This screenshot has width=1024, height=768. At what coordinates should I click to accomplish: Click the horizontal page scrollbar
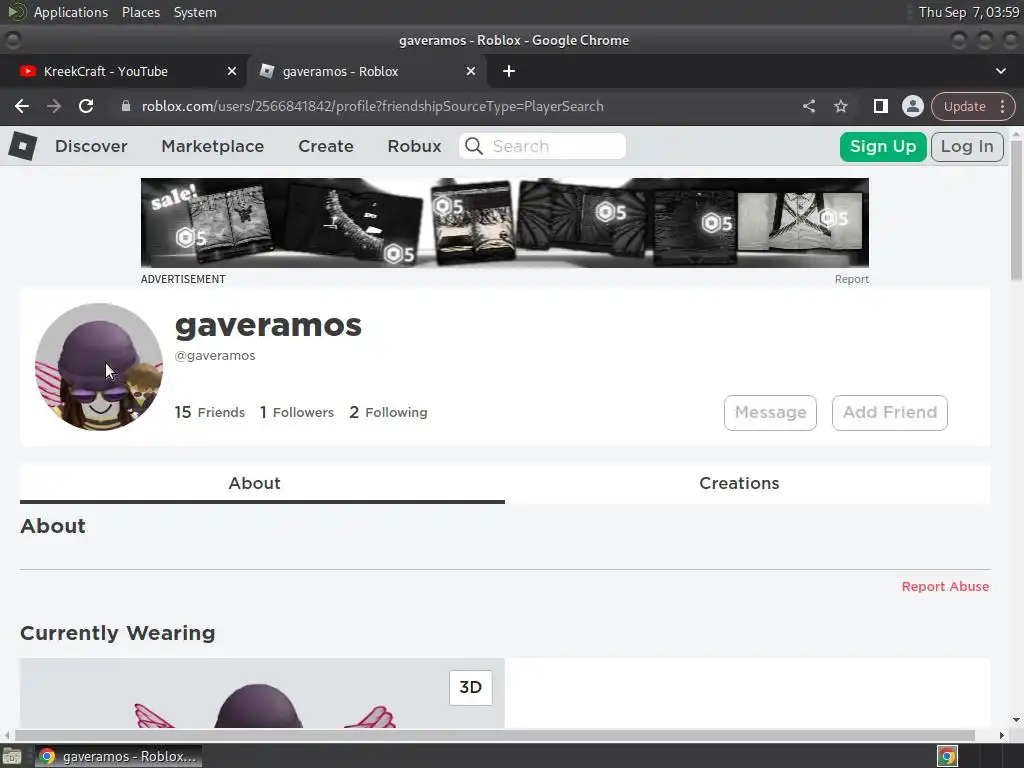[494, 735]
